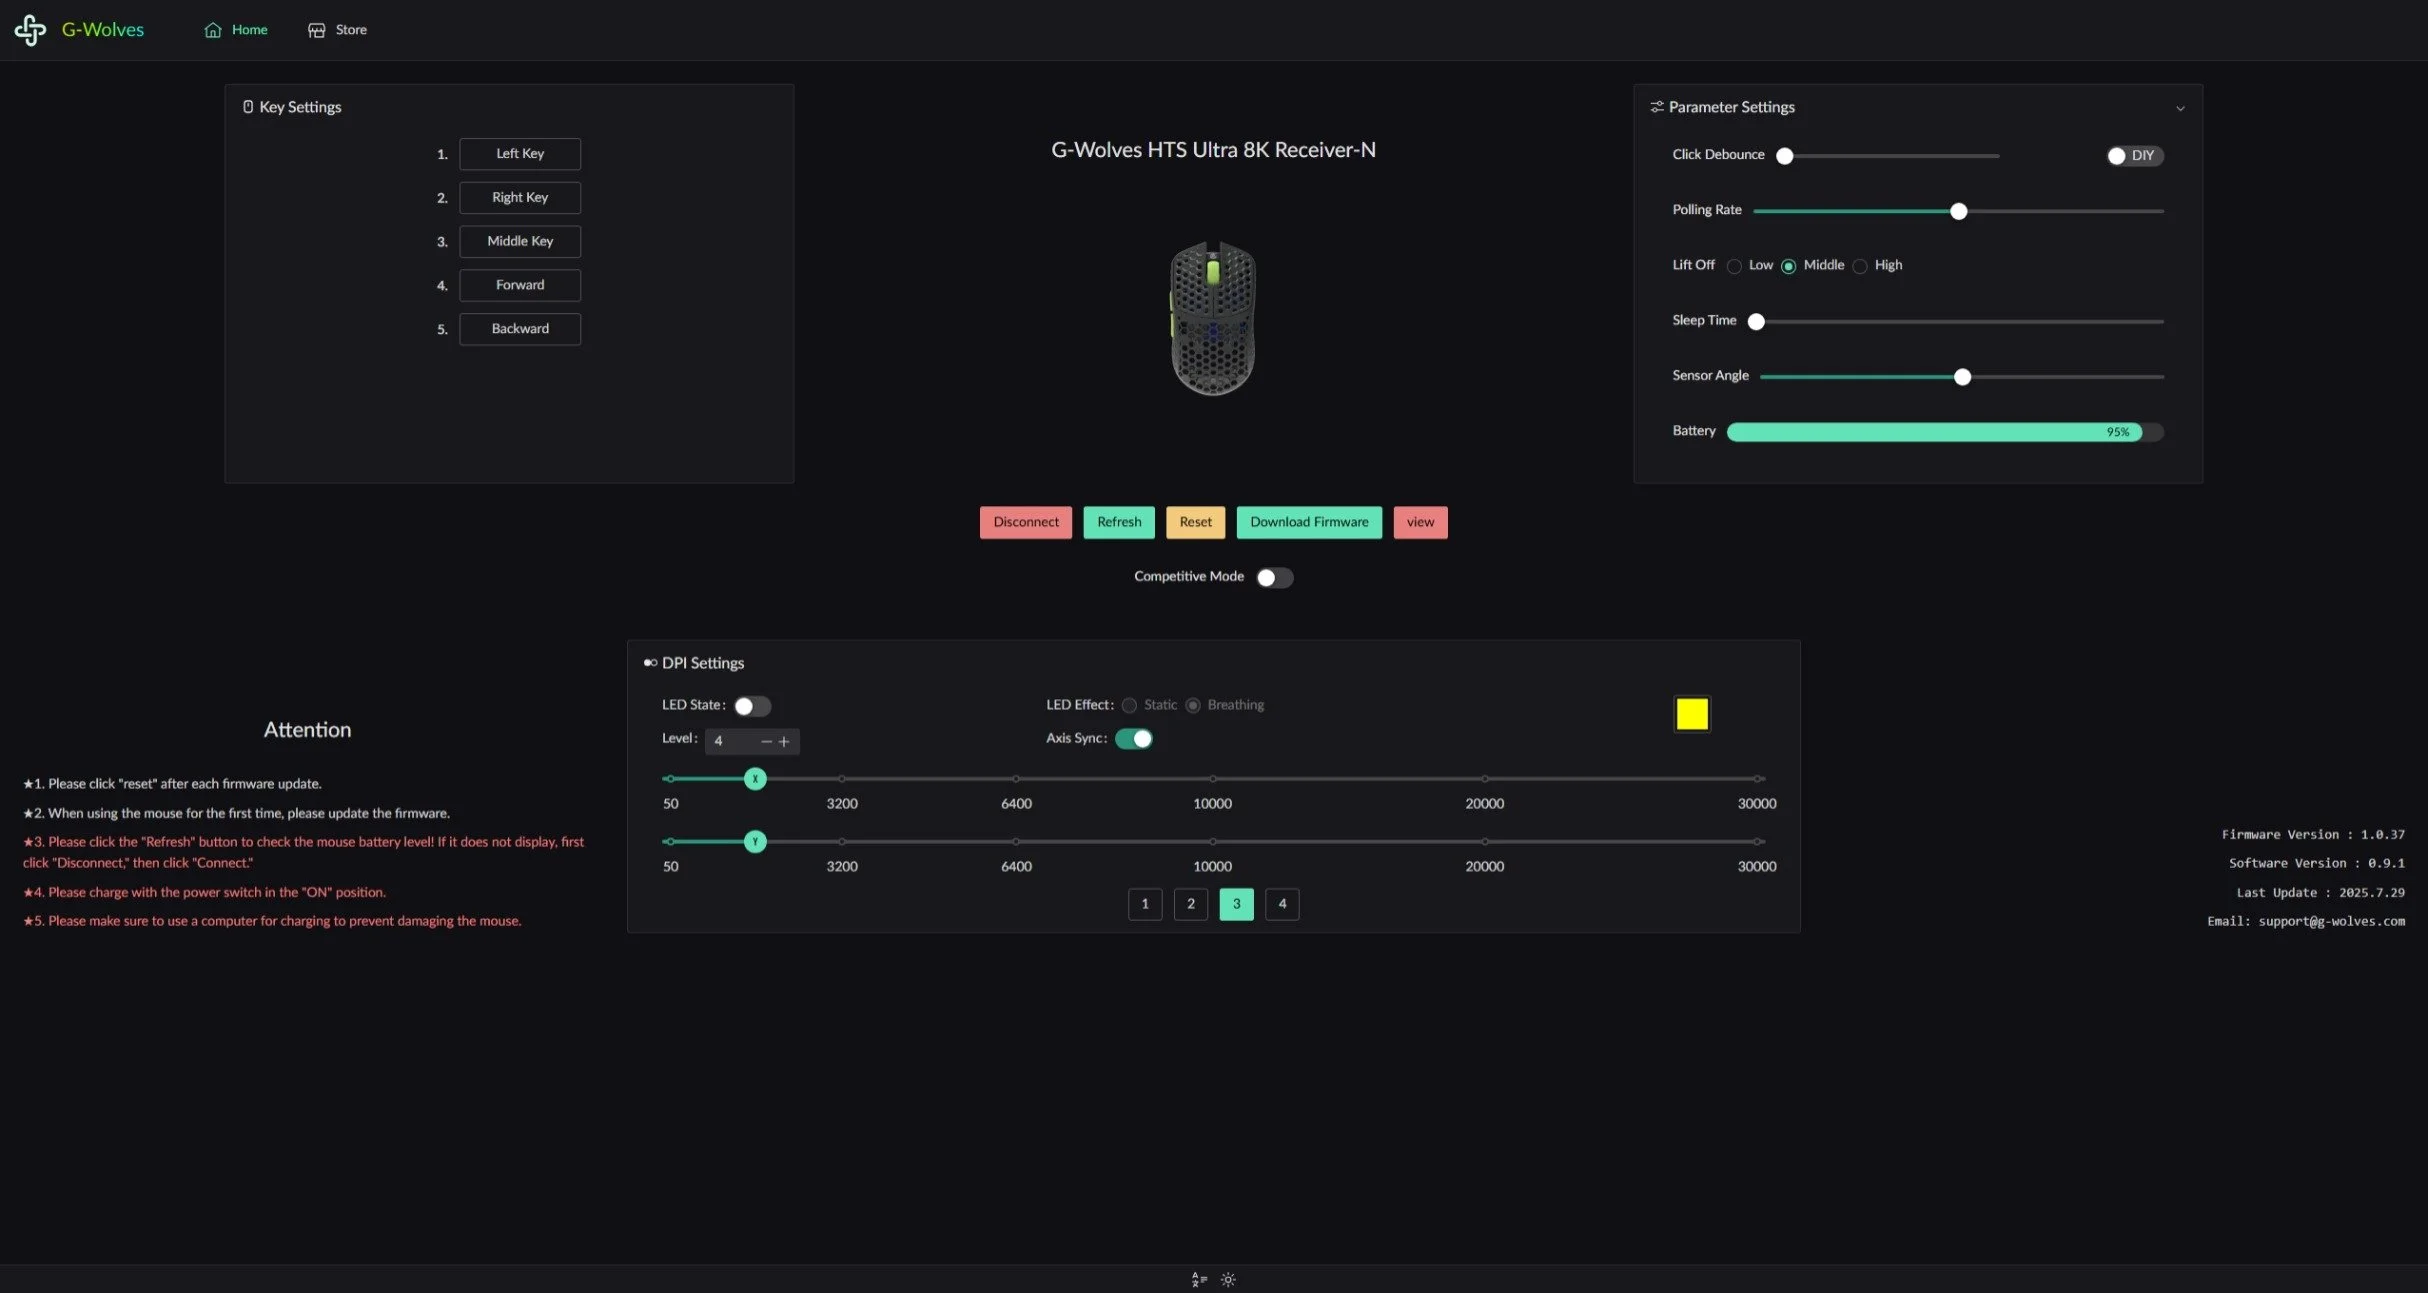Viewport: 2428px width, 1293px height.
Task: Click the language switch icon in bottom bar
Action: 1199,1279
